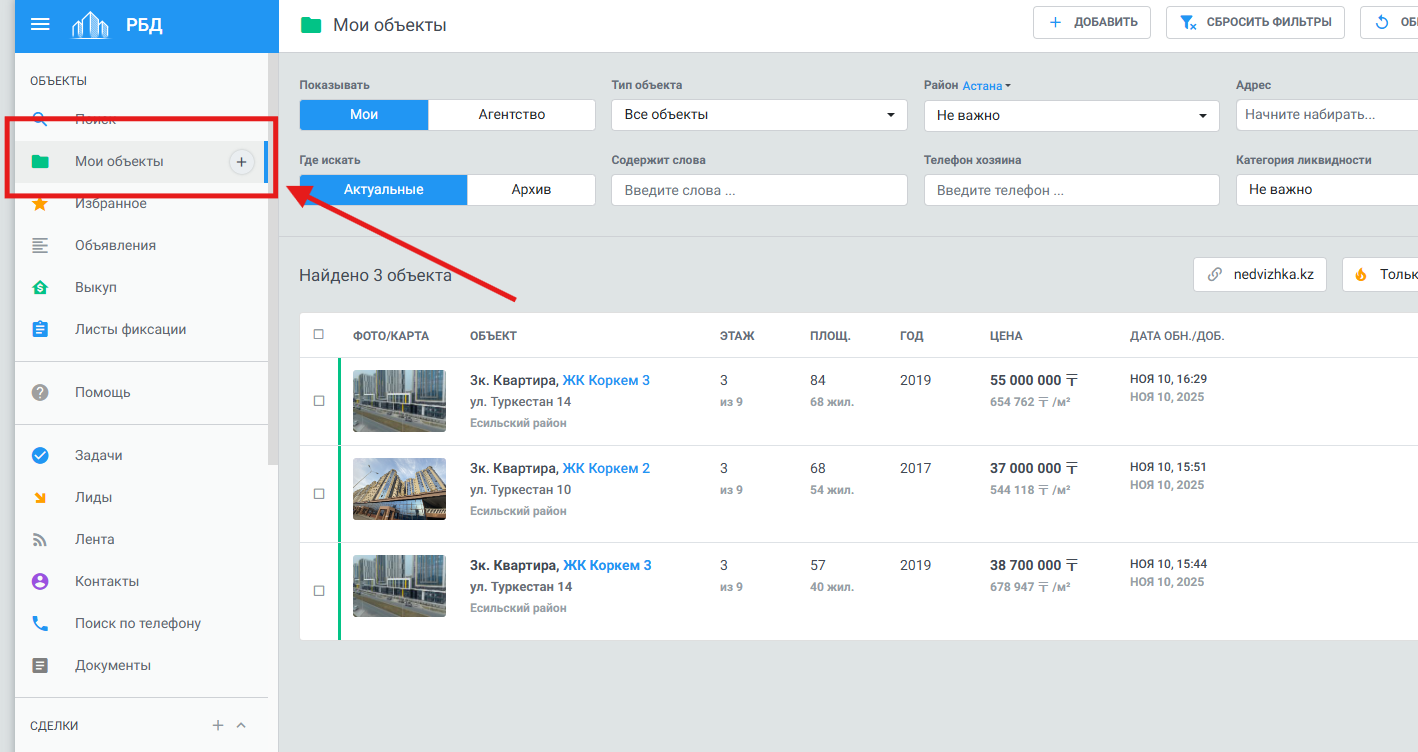Open the hamburger menu icon

click(40, 25)
